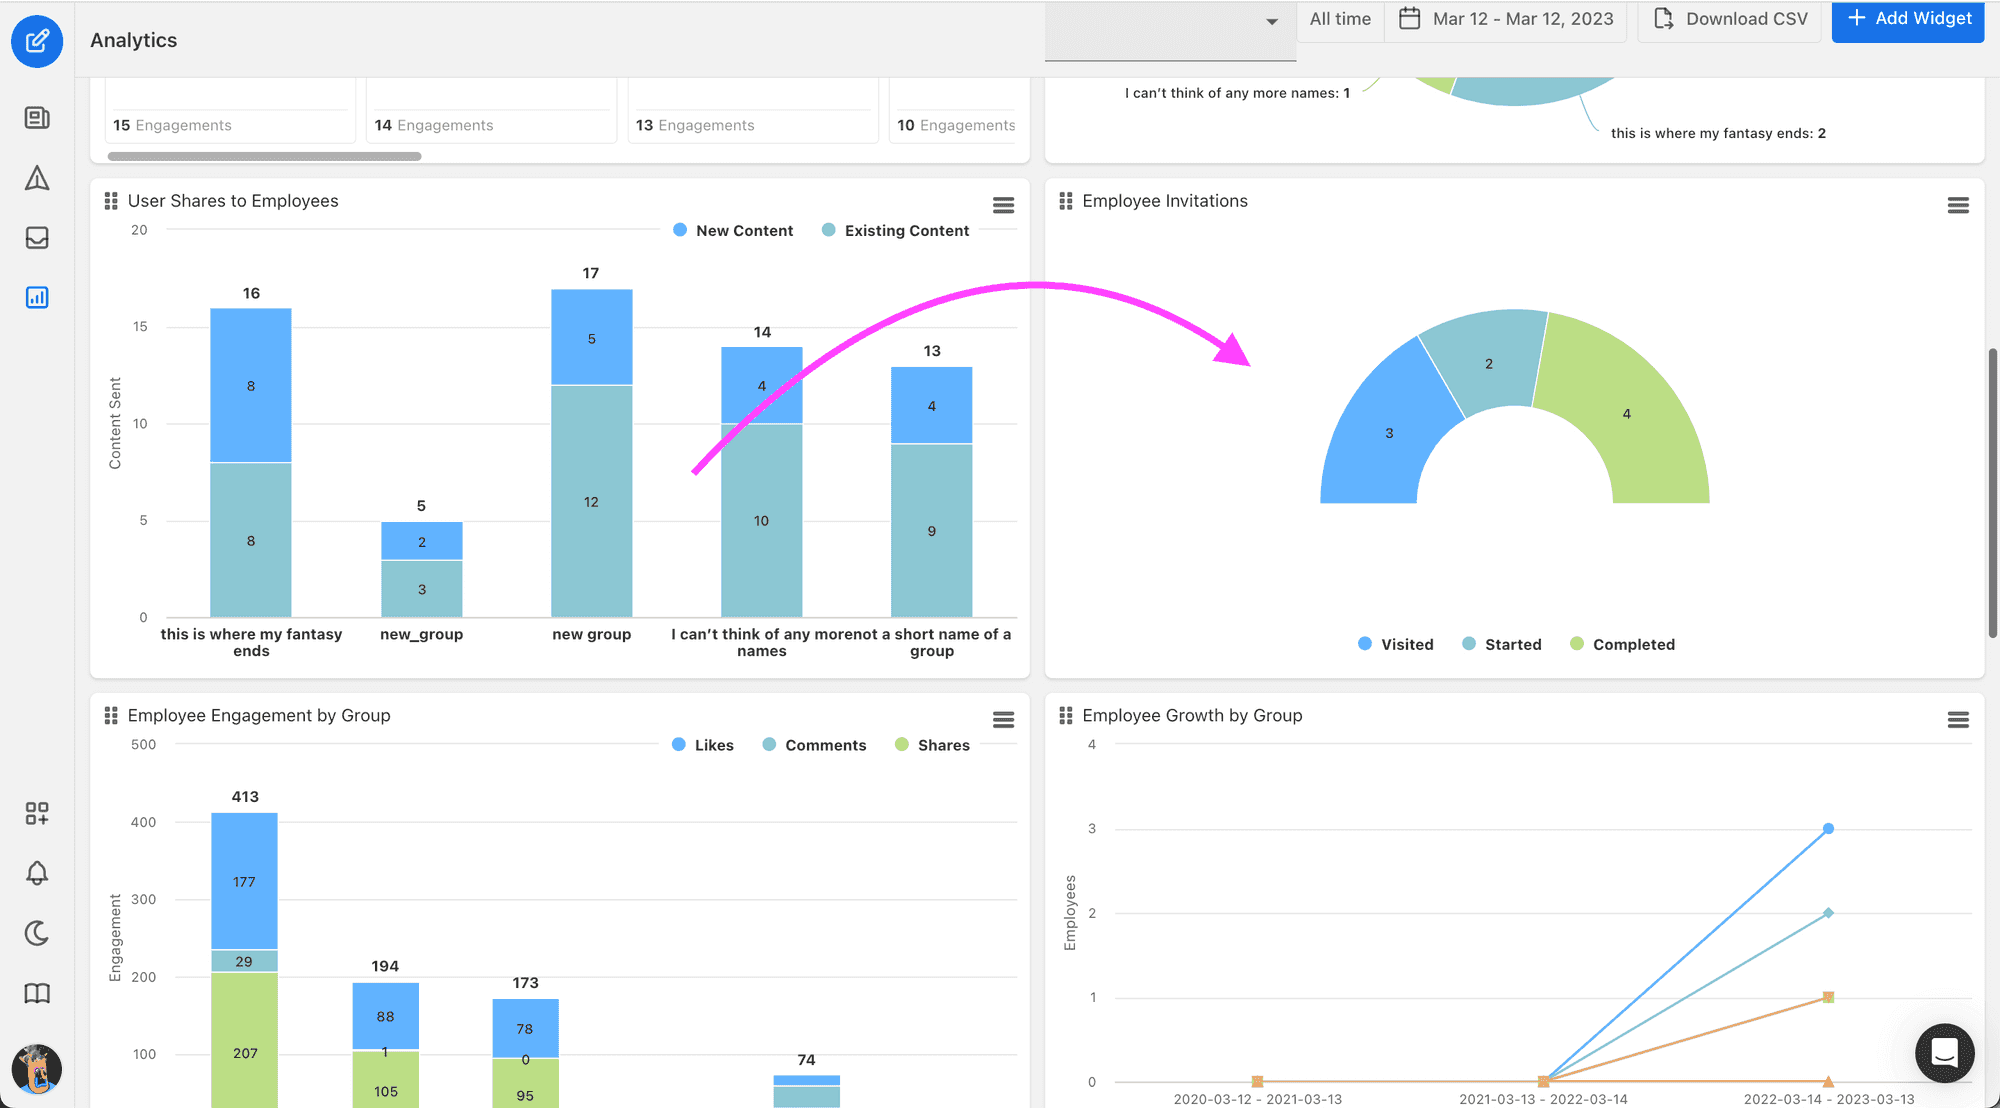Click the Started segment with value 2
Image resolution: width=2000 pixels, height=1108 pixels.
[1489, 364]
